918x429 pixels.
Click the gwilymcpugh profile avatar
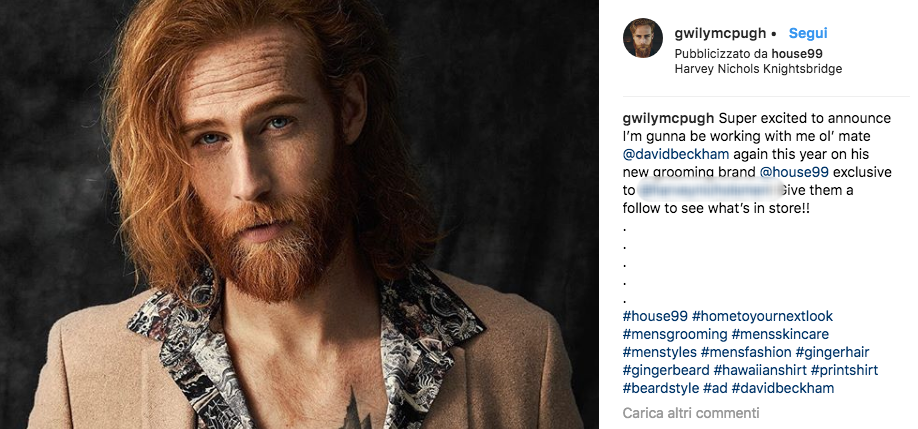click(642, 39)
